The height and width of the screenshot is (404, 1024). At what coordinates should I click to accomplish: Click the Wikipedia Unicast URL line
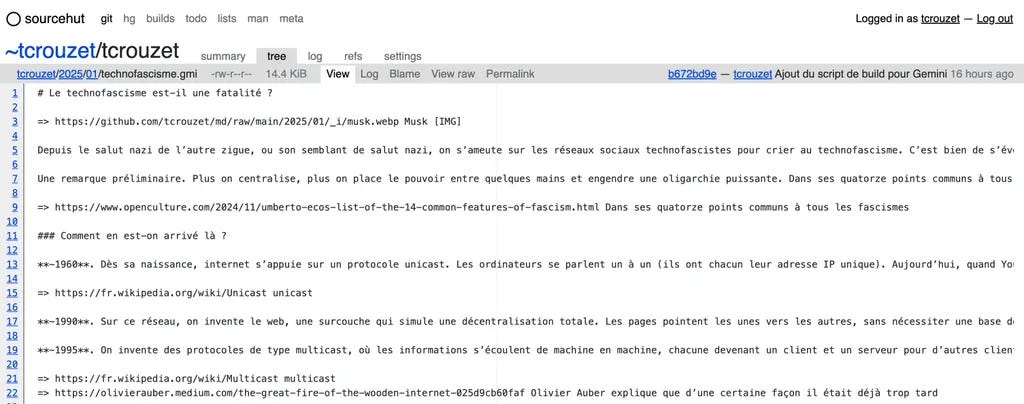click(x=174, y=293)
